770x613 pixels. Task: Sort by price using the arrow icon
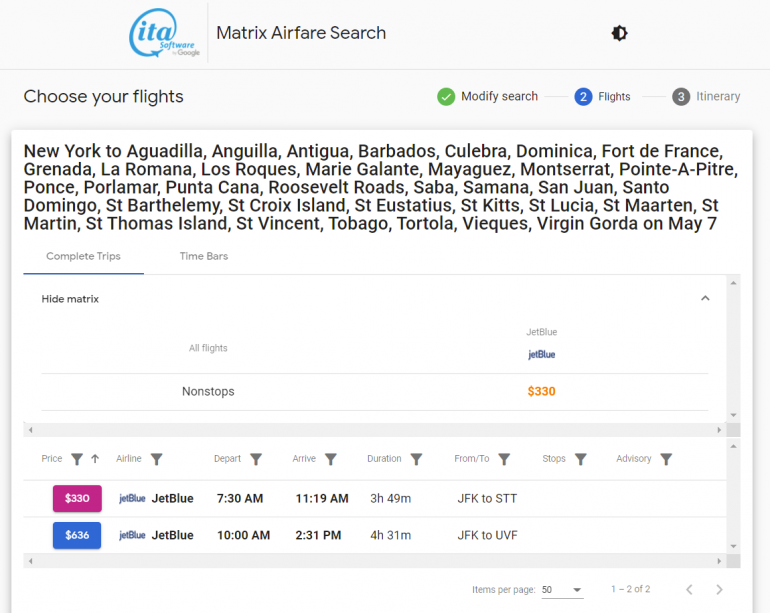coord(95,459)
